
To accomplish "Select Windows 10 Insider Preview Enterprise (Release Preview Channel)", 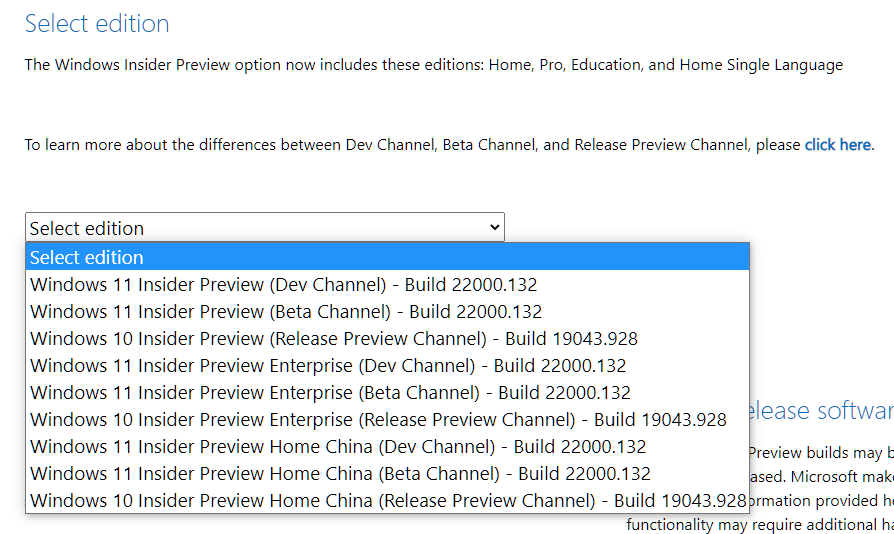I will [x=387, y=419].
